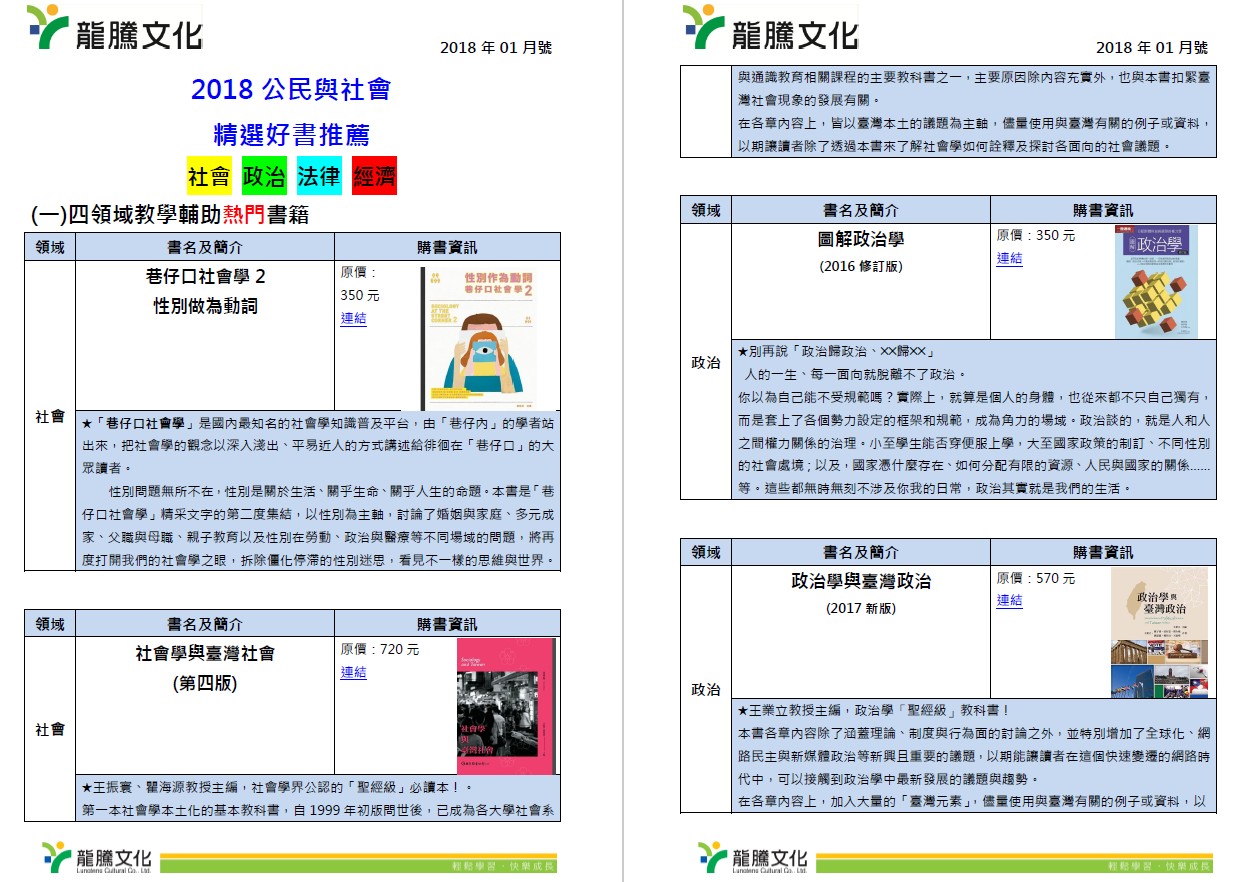Image resolution: width=1246 pixels, height=882 pixels.
Task: Click the subtitle 性別做為動詞
Action: point(205,306)
